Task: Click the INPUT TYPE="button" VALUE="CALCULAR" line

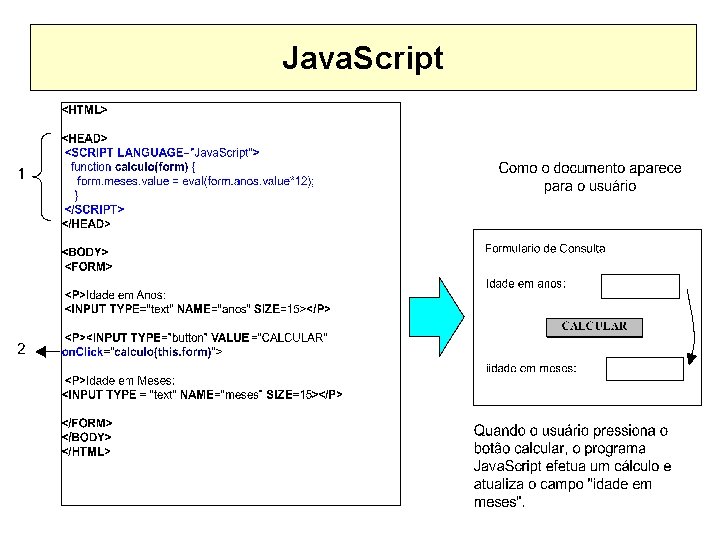Action: point(196,338)
